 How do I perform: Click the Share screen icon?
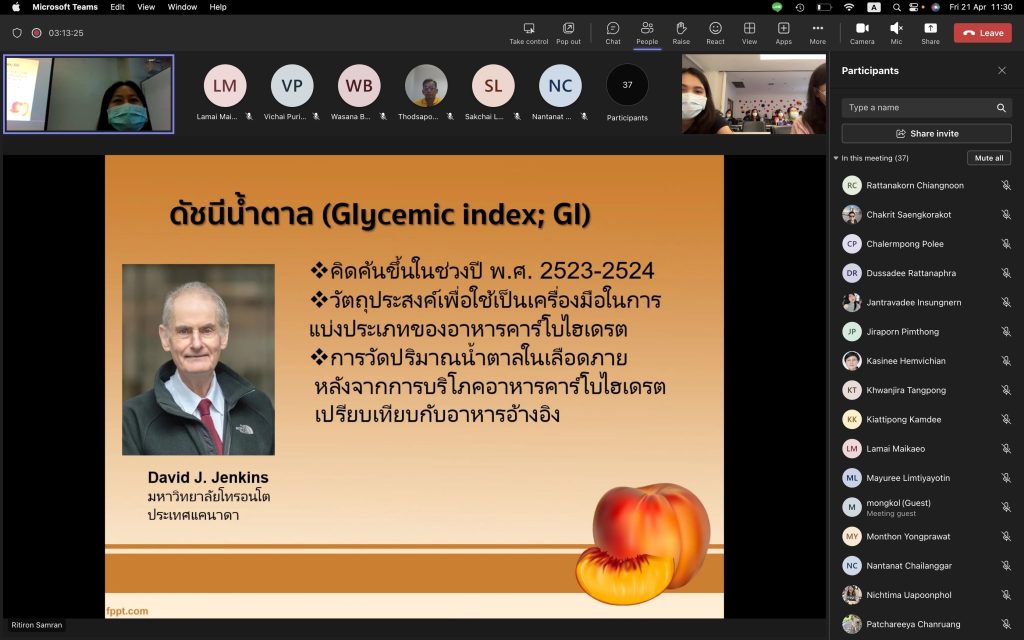930,28
